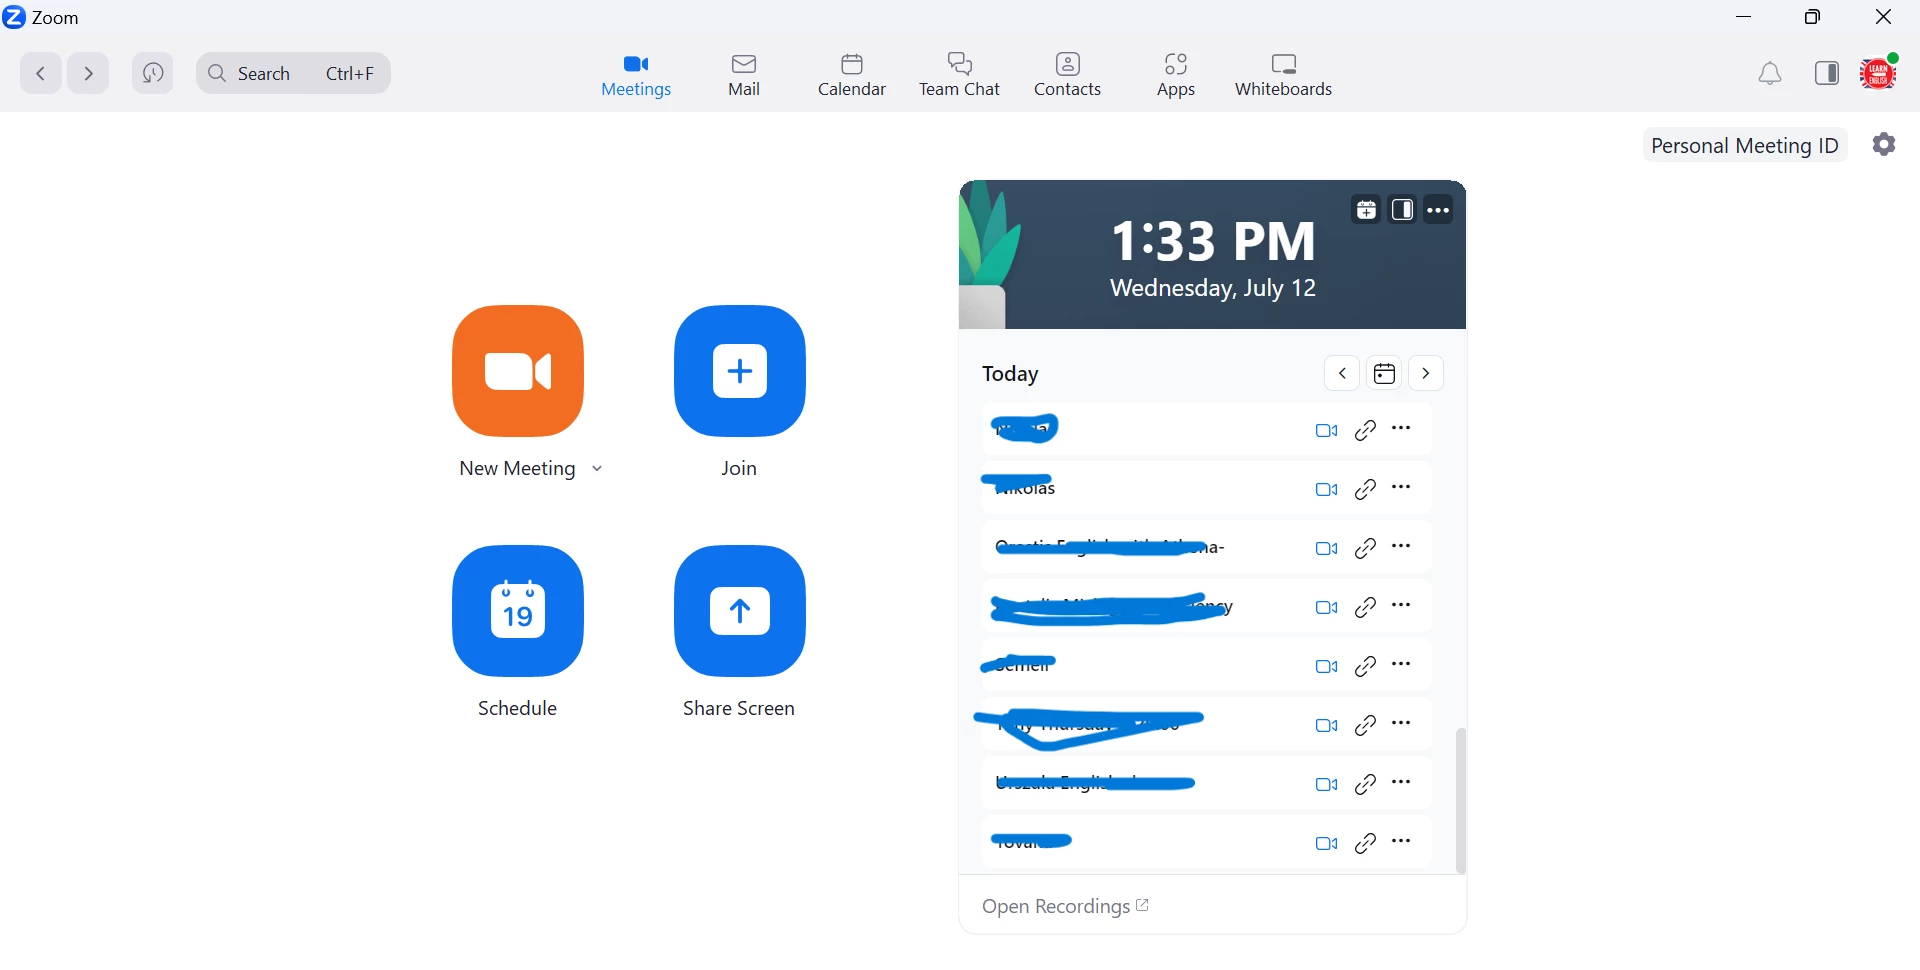Click the meeting list scrollbar thumb
This screenshot has height=970, width=1920.
pyautogui.click(x=1462, y=803)
